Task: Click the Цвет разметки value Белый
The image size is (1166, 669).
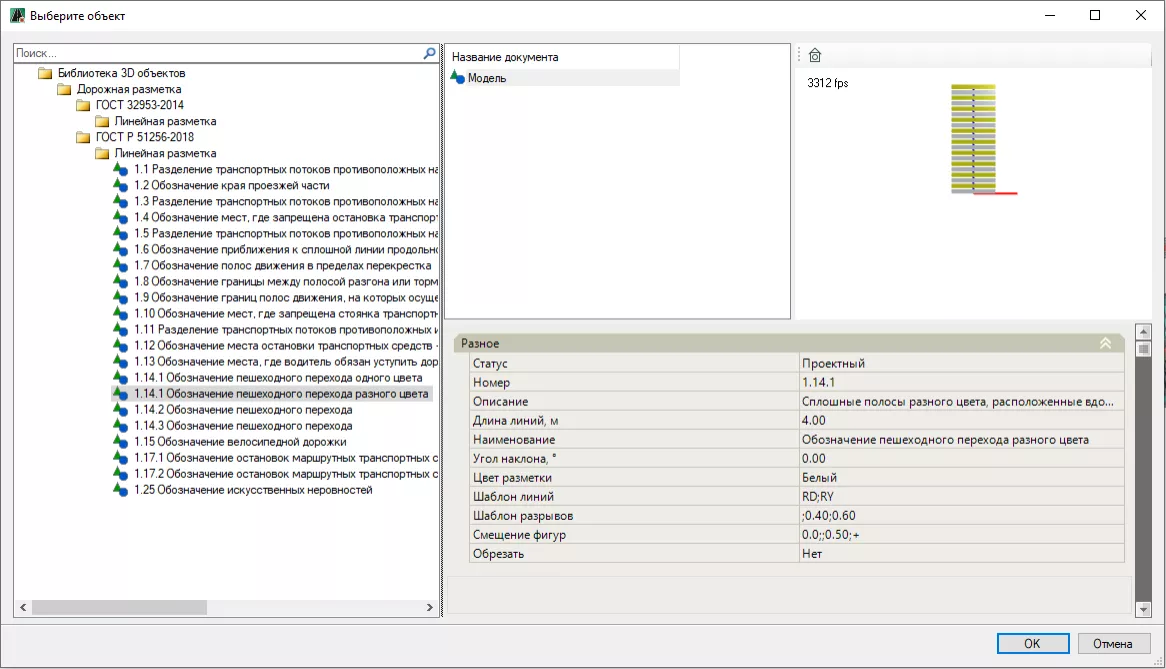Action: pos(819,478)
